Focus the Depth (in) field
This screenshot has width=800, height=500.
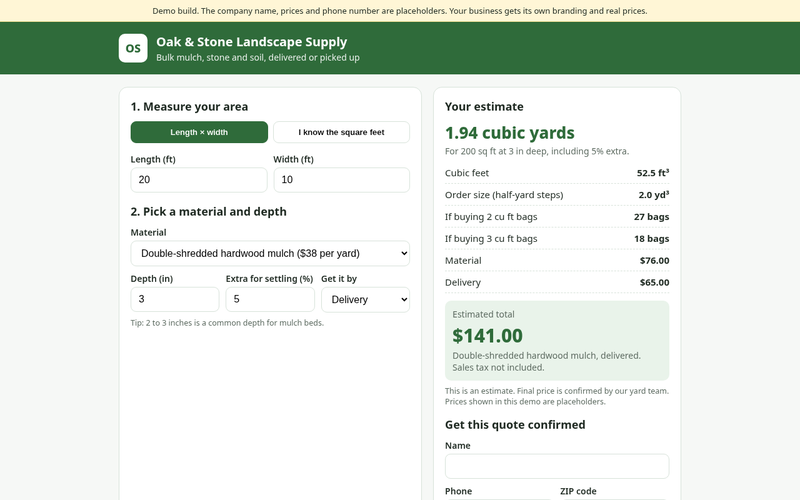(175, 299)
